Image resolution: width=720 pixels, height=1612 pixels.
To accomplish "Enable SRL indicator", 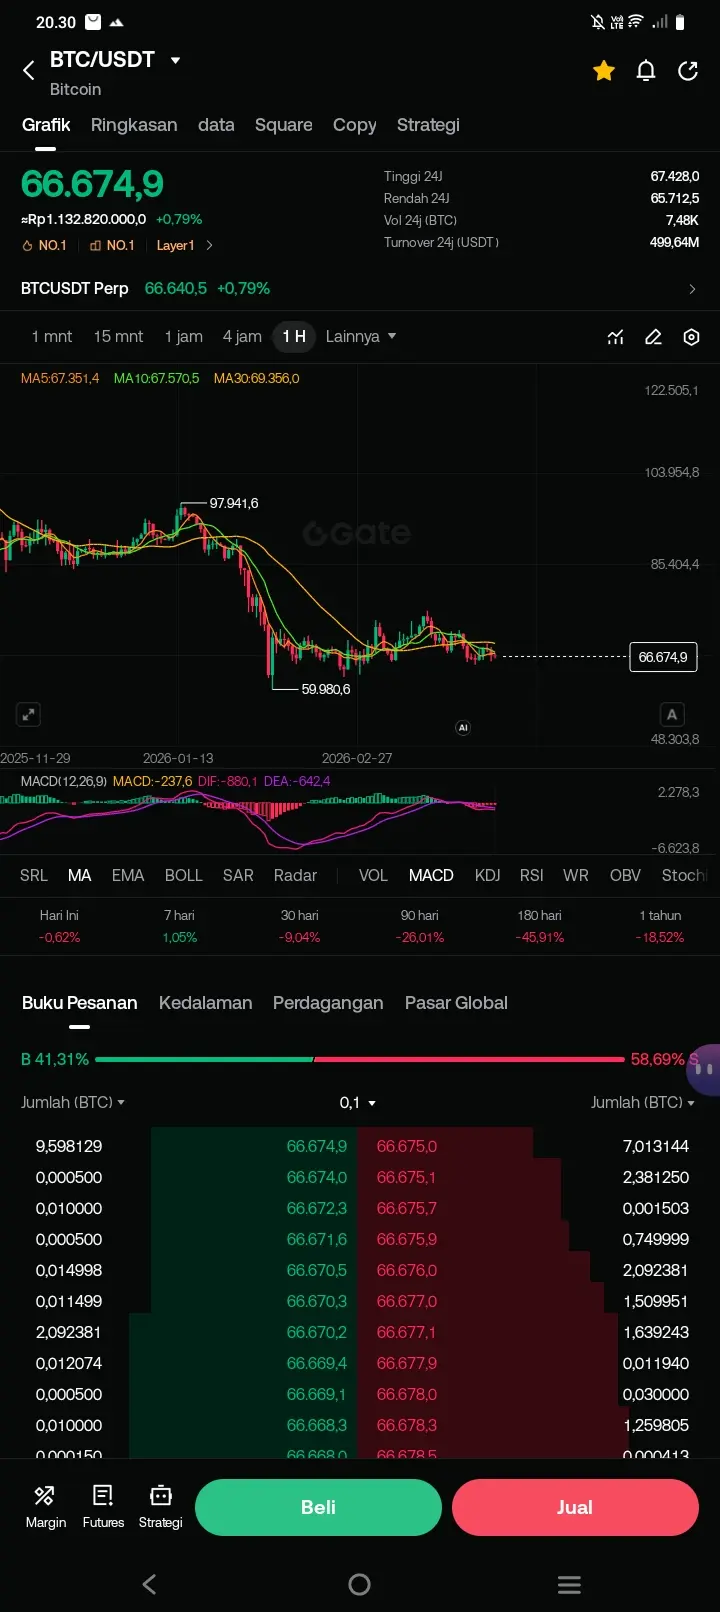I will (x=34, y=875).
